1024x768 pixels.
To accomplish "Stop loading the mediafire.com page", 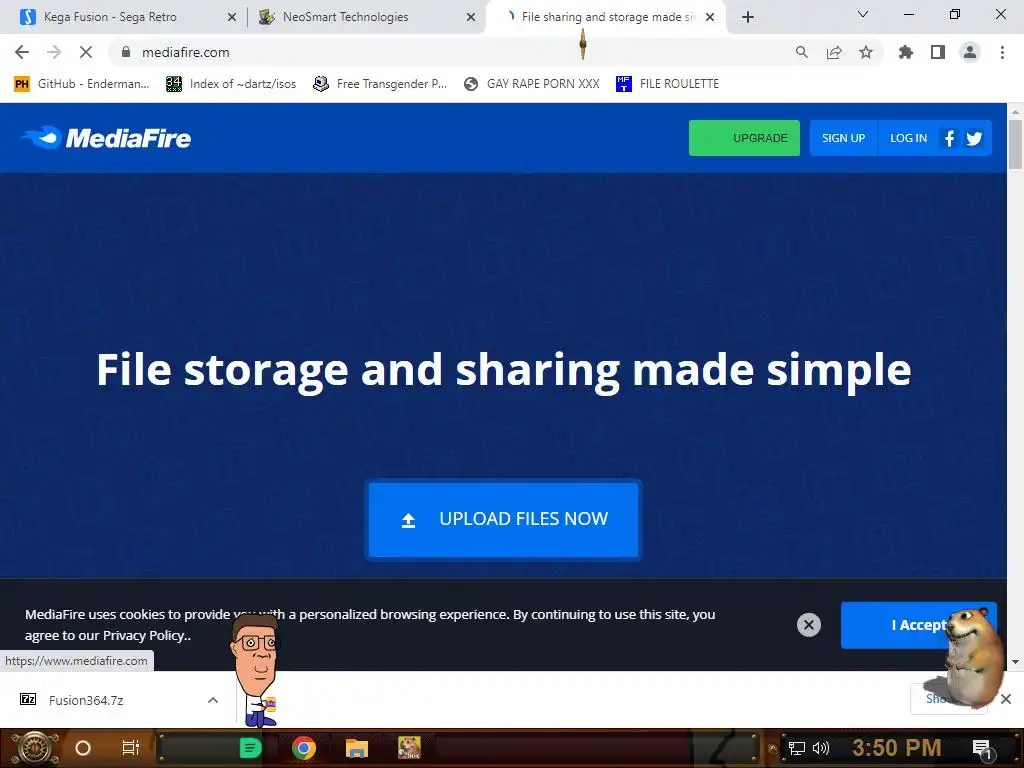I will [86, 52].
